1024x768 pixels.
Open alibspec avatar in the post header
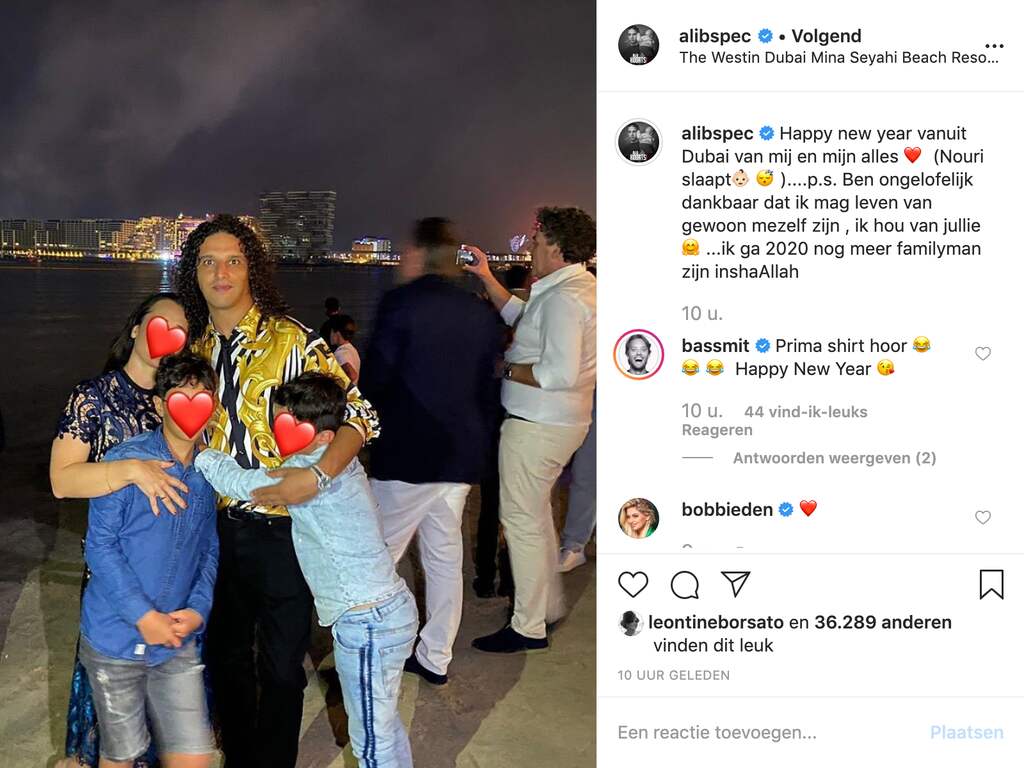(x=638, y=45)
